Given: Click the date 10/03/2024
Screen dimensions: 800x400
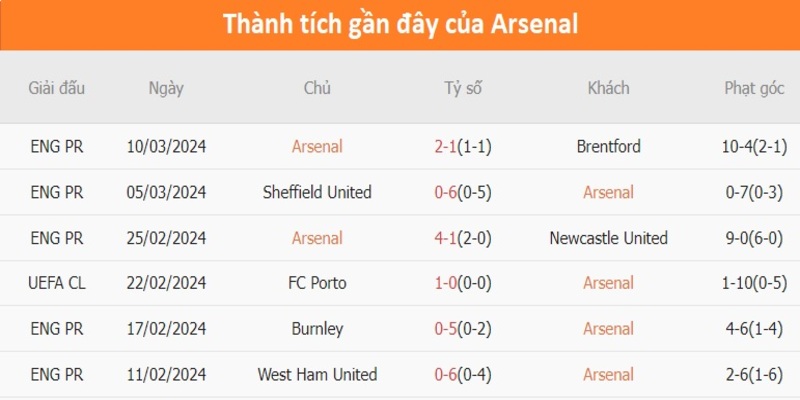Looking at the screenshot, I should click(x=166, y=147).
